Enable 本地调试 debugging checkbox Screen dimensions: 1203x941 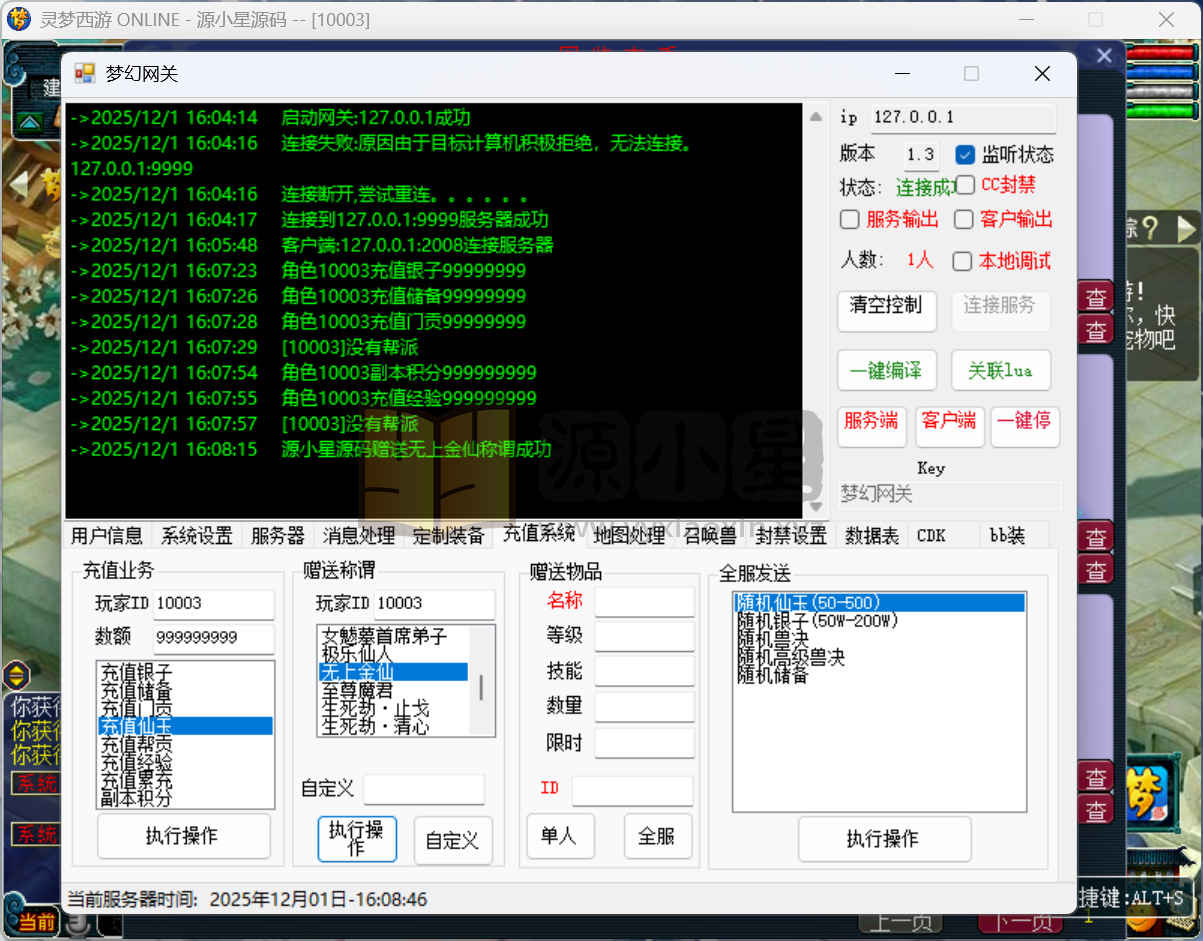[963, 261]
